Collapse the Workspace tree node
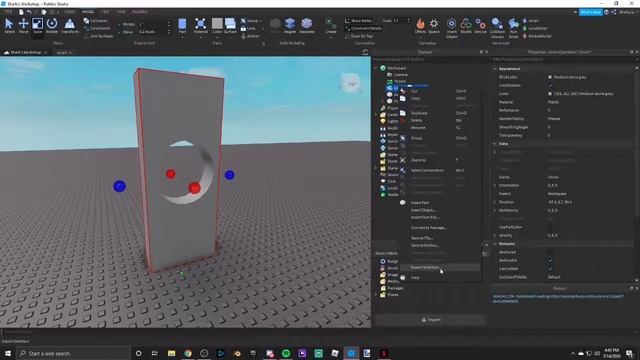640x360 pixels. coord(376,68)
